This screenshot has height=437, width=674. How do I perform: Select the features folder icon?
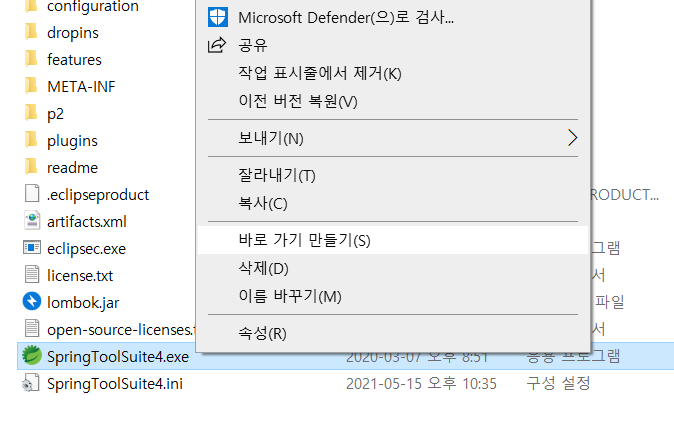31,59
